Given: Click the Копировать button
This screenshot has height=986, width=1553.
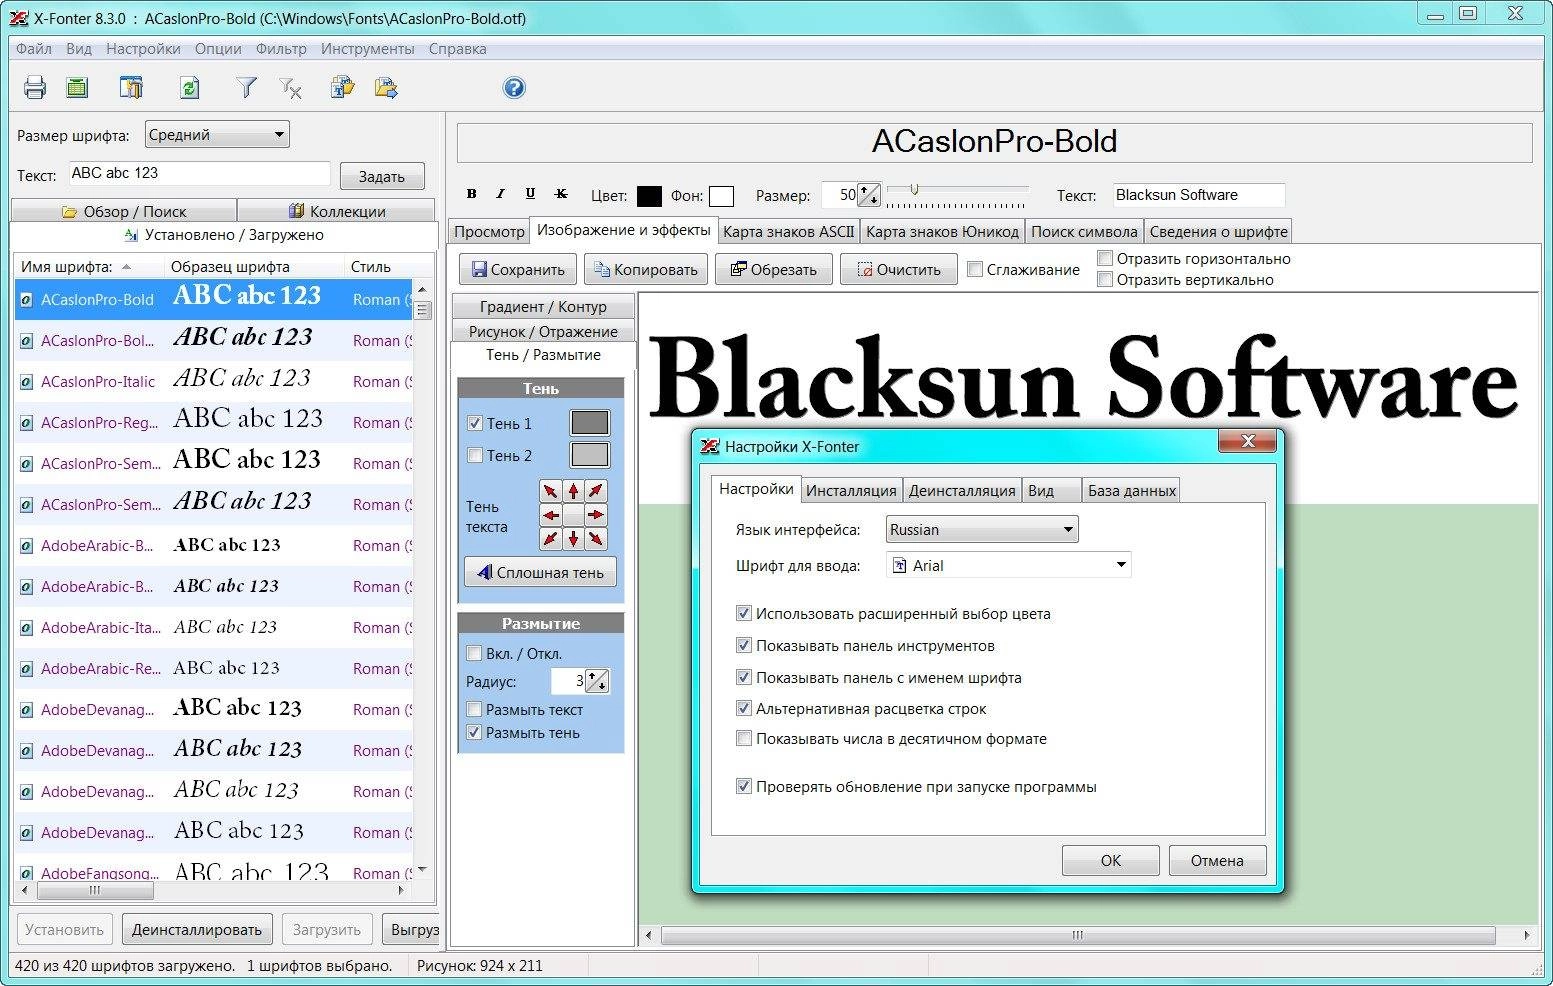Looking at the screenshot, I should [x=646, y=269].
